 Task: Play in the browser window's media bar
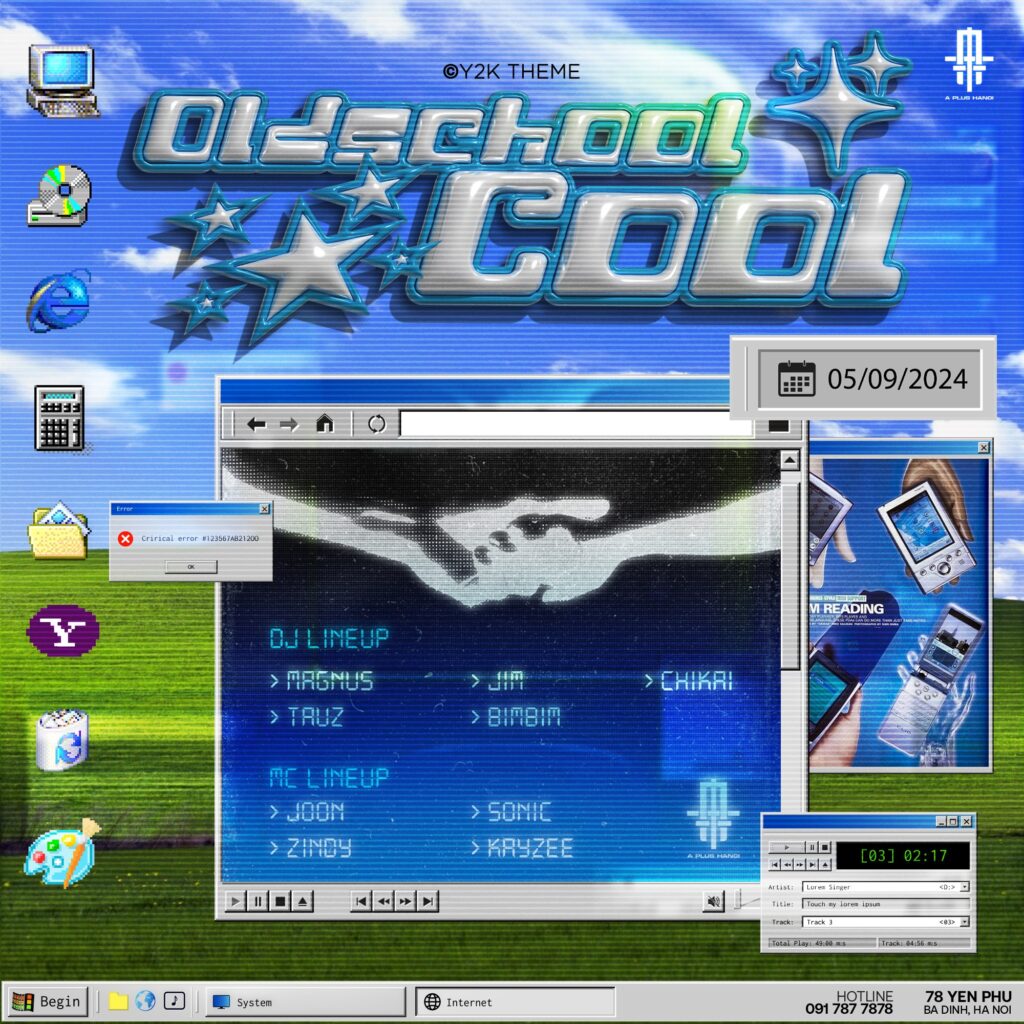pyautogui.click(x=235, y=901)
